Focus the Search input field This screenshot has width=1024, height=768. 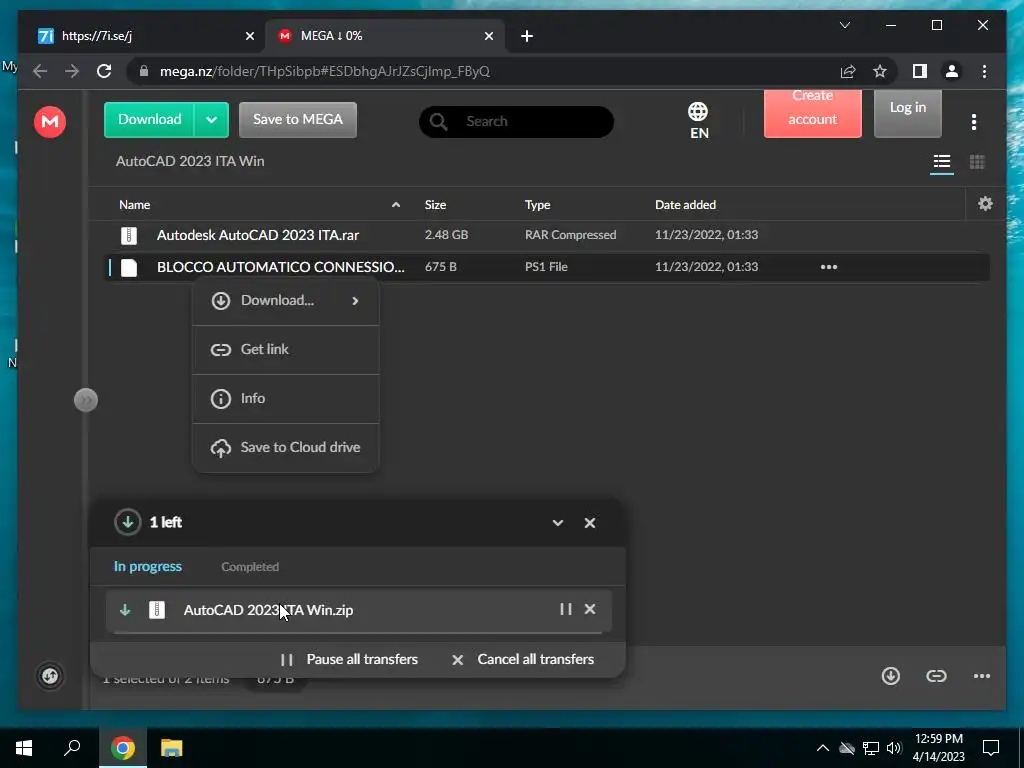tap(516, 121)
